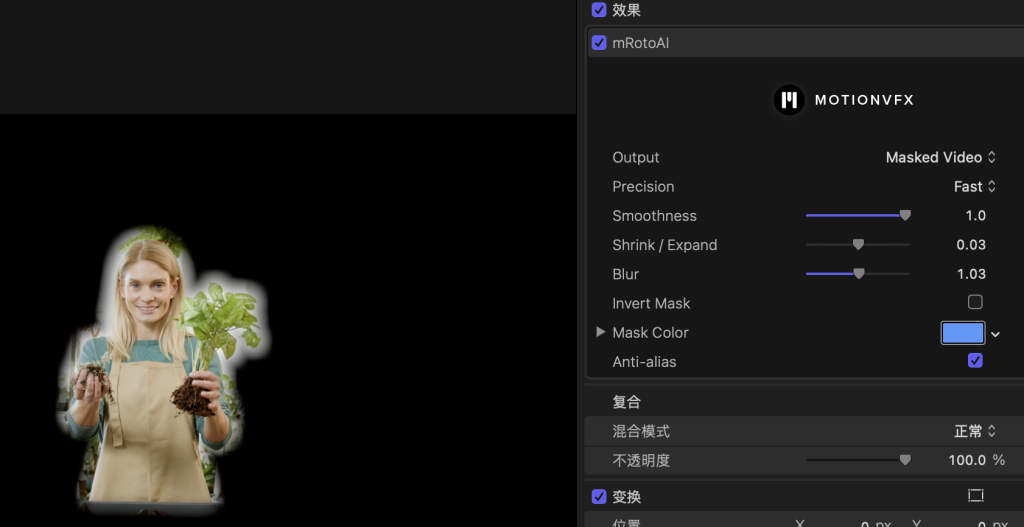Click the Smoothness slider handle
This screenshot has width=1024, height=527.
pos(905,215)
